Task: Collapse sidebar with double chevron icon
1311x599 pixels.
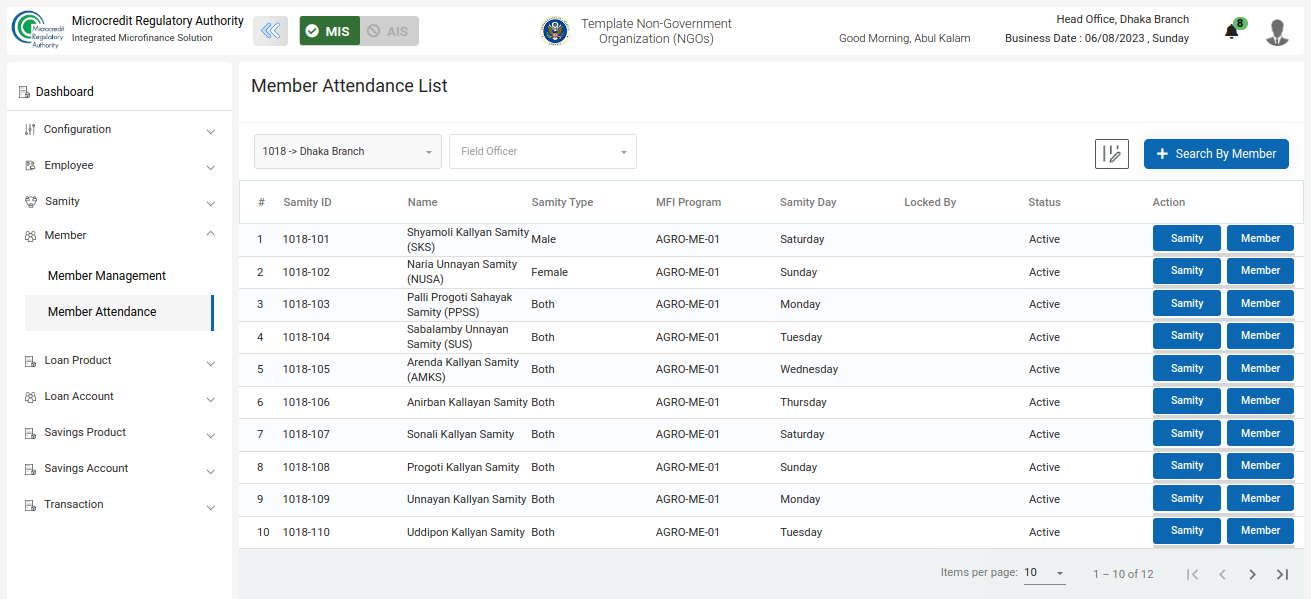Action: (x=270, y=31)
